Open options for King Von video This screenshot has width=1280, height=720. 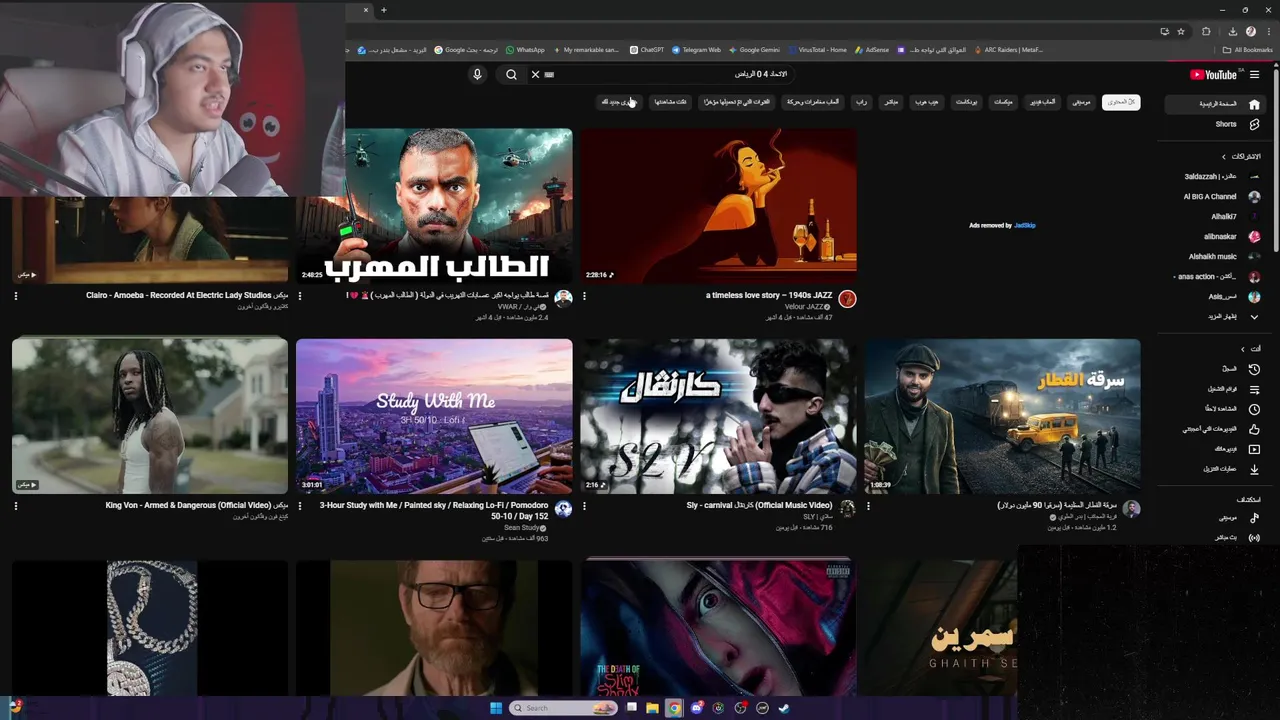tap(15, 506)
